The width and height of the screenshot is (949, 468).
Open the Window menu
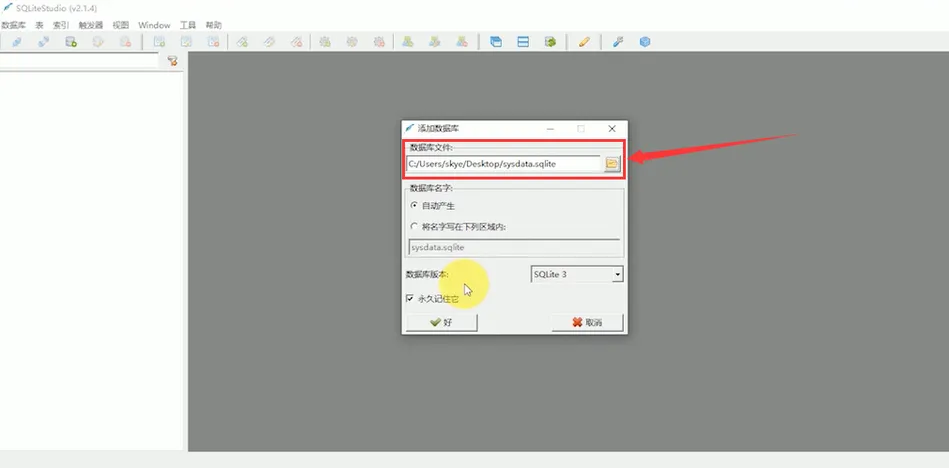tap(154, 25)
